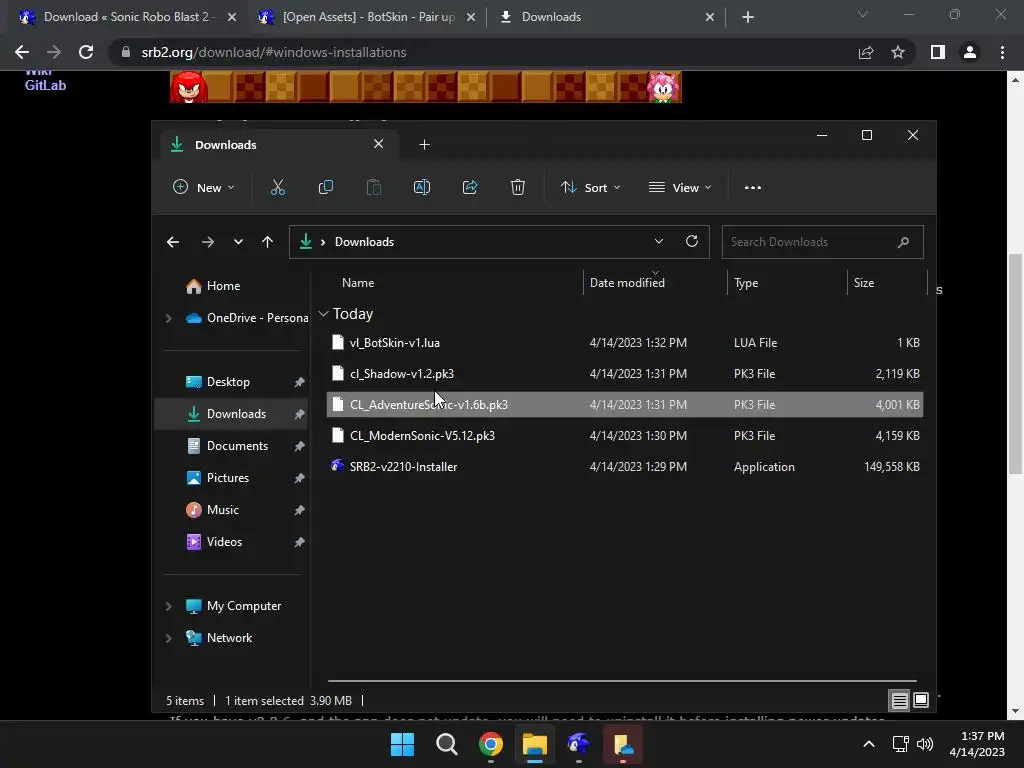
Task: Bookmark this page with the star icon
Action: (898, 52)
